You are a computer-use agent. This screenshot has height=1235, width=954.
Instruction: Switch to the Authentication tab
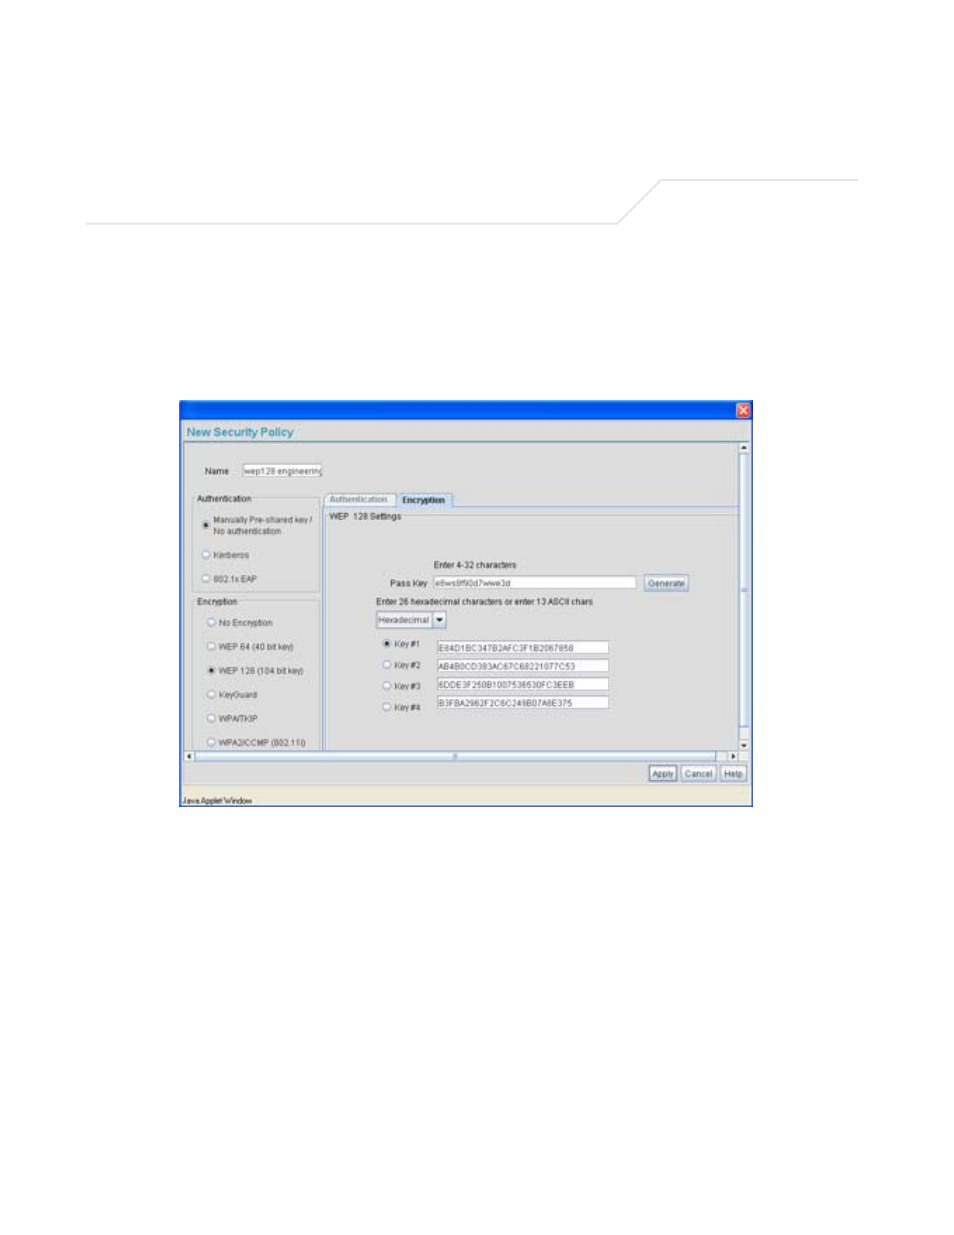(x=359, y=500)
